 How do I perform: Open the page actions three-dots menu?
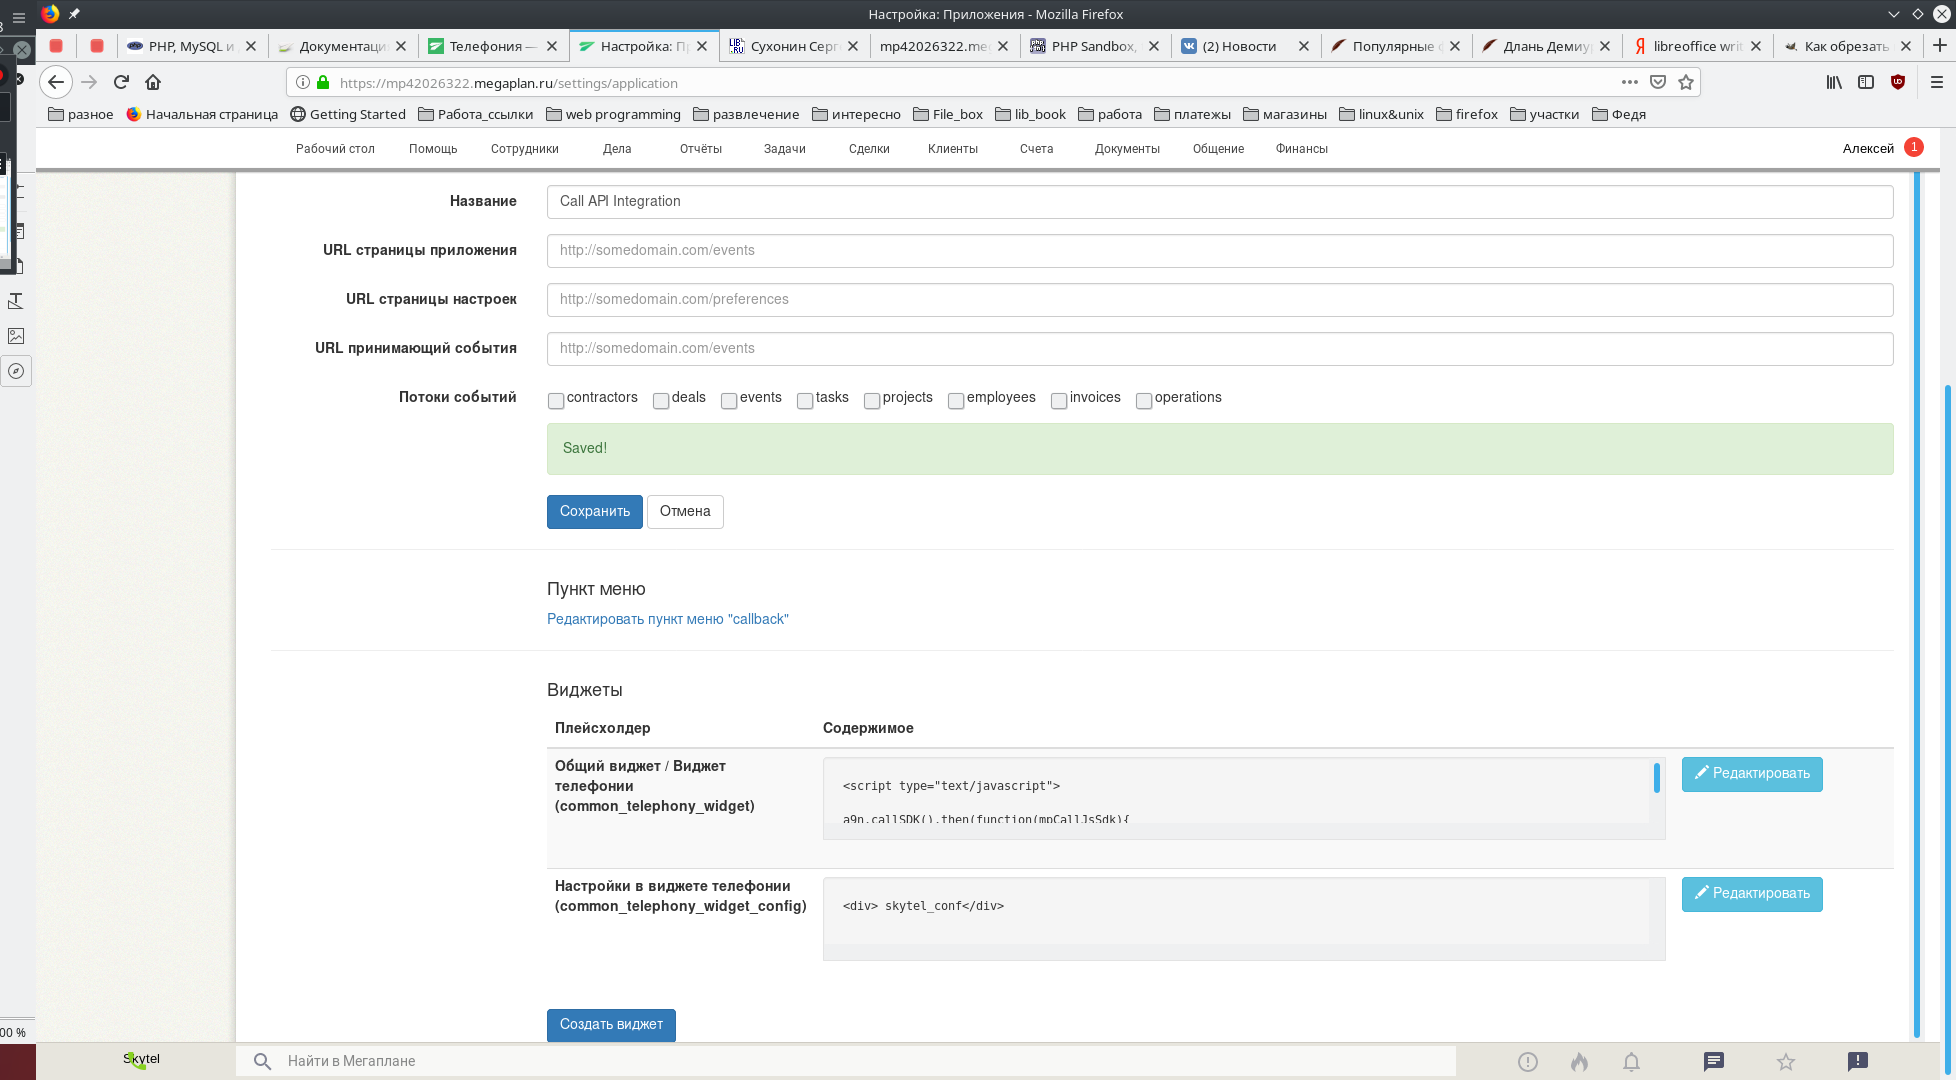pos(1629,83)
